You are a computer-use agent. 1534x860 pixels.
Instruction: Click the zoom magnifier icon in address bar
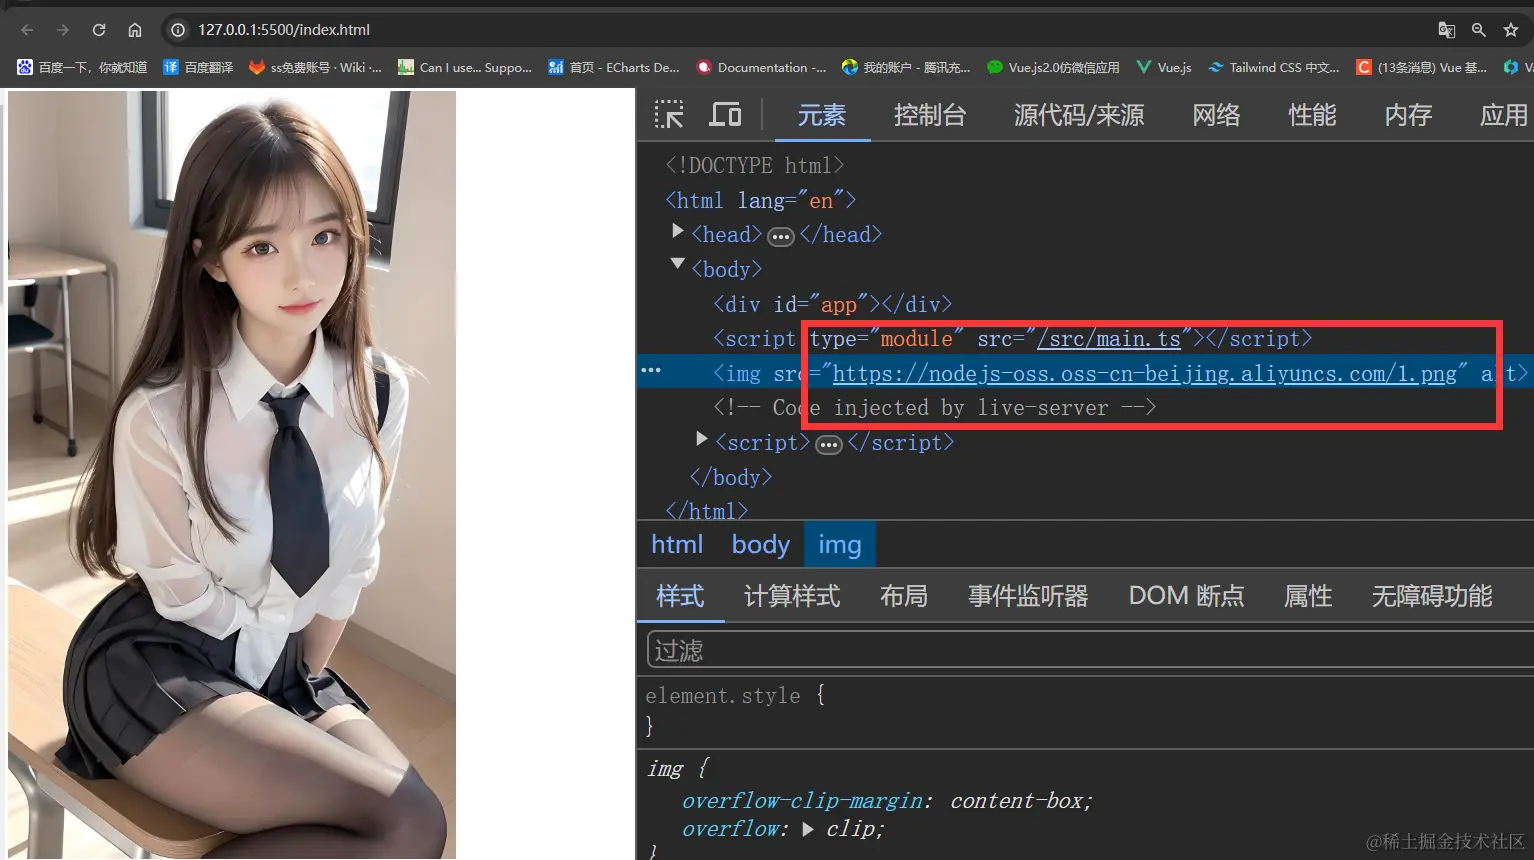point(1479,30)
